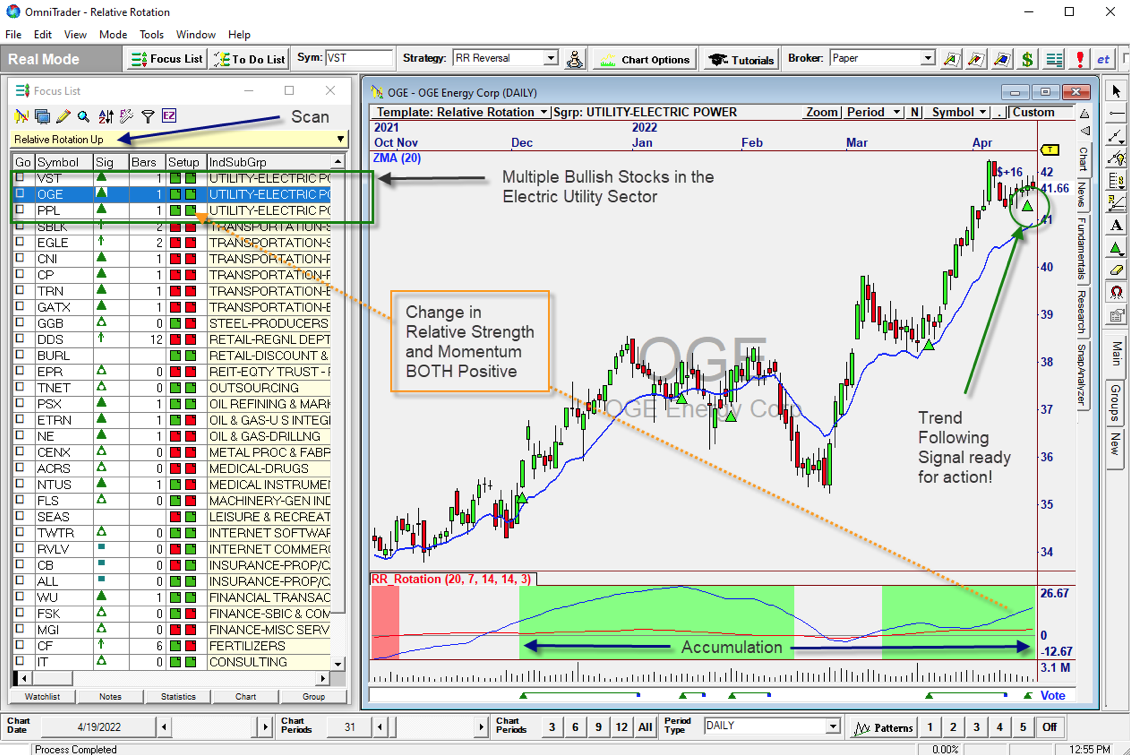Image resolution: width=1130 pixels, height=755 pixels.
Task: Check the Go box for SEAS
Action: (20, 516)
